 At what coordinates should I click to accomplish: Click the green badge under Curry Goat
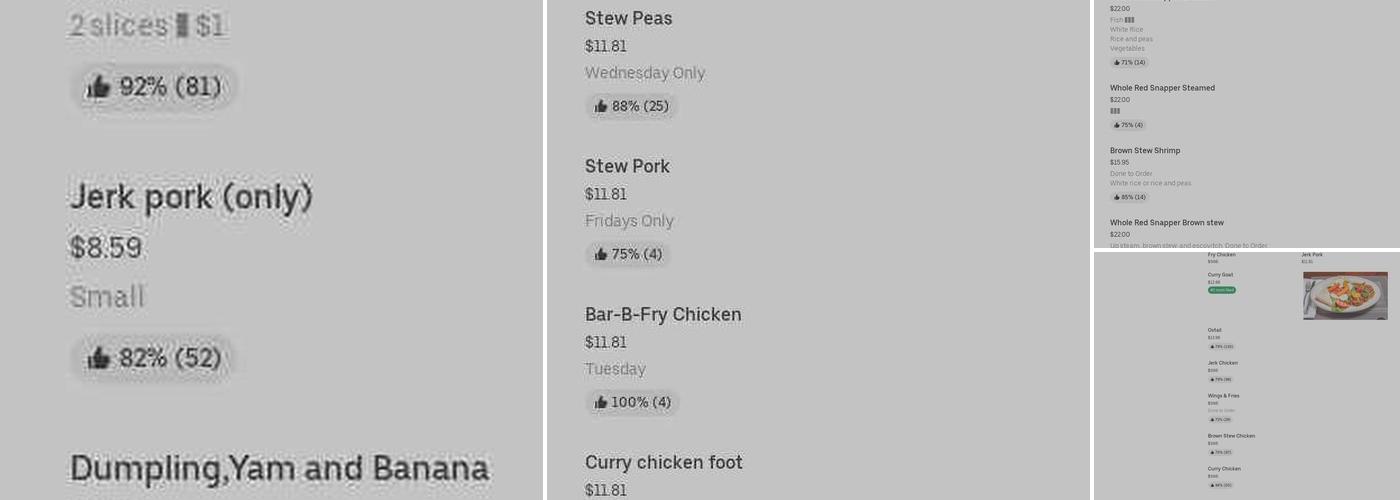(x=1221, y=290)
